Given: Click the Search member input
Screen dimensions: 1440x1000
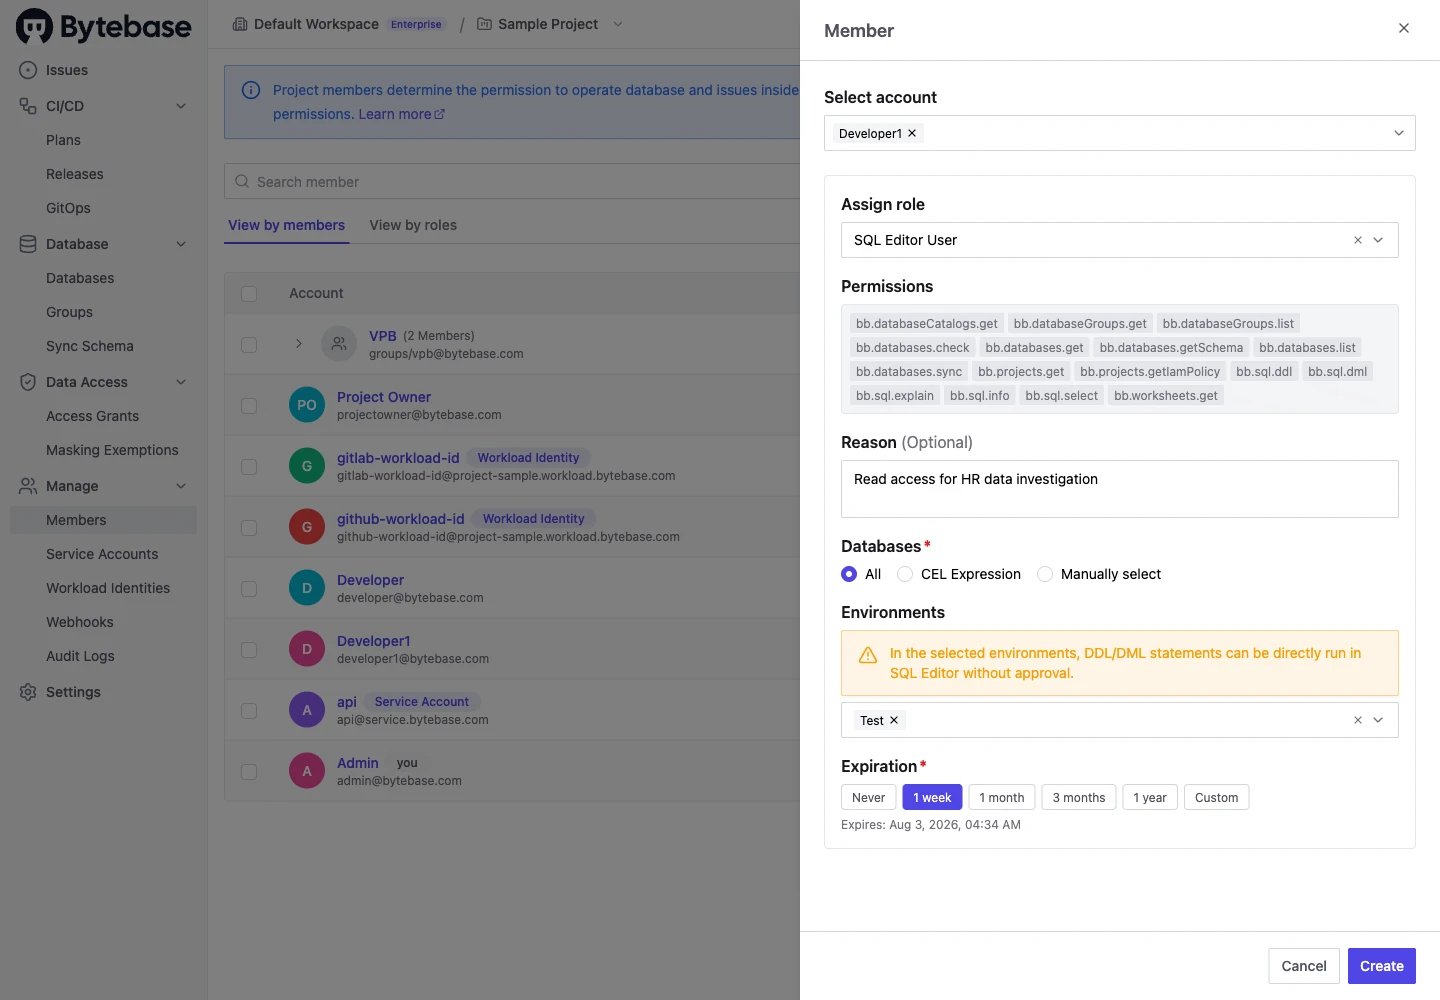Looking at the screenshot, I should pos(512,182).
